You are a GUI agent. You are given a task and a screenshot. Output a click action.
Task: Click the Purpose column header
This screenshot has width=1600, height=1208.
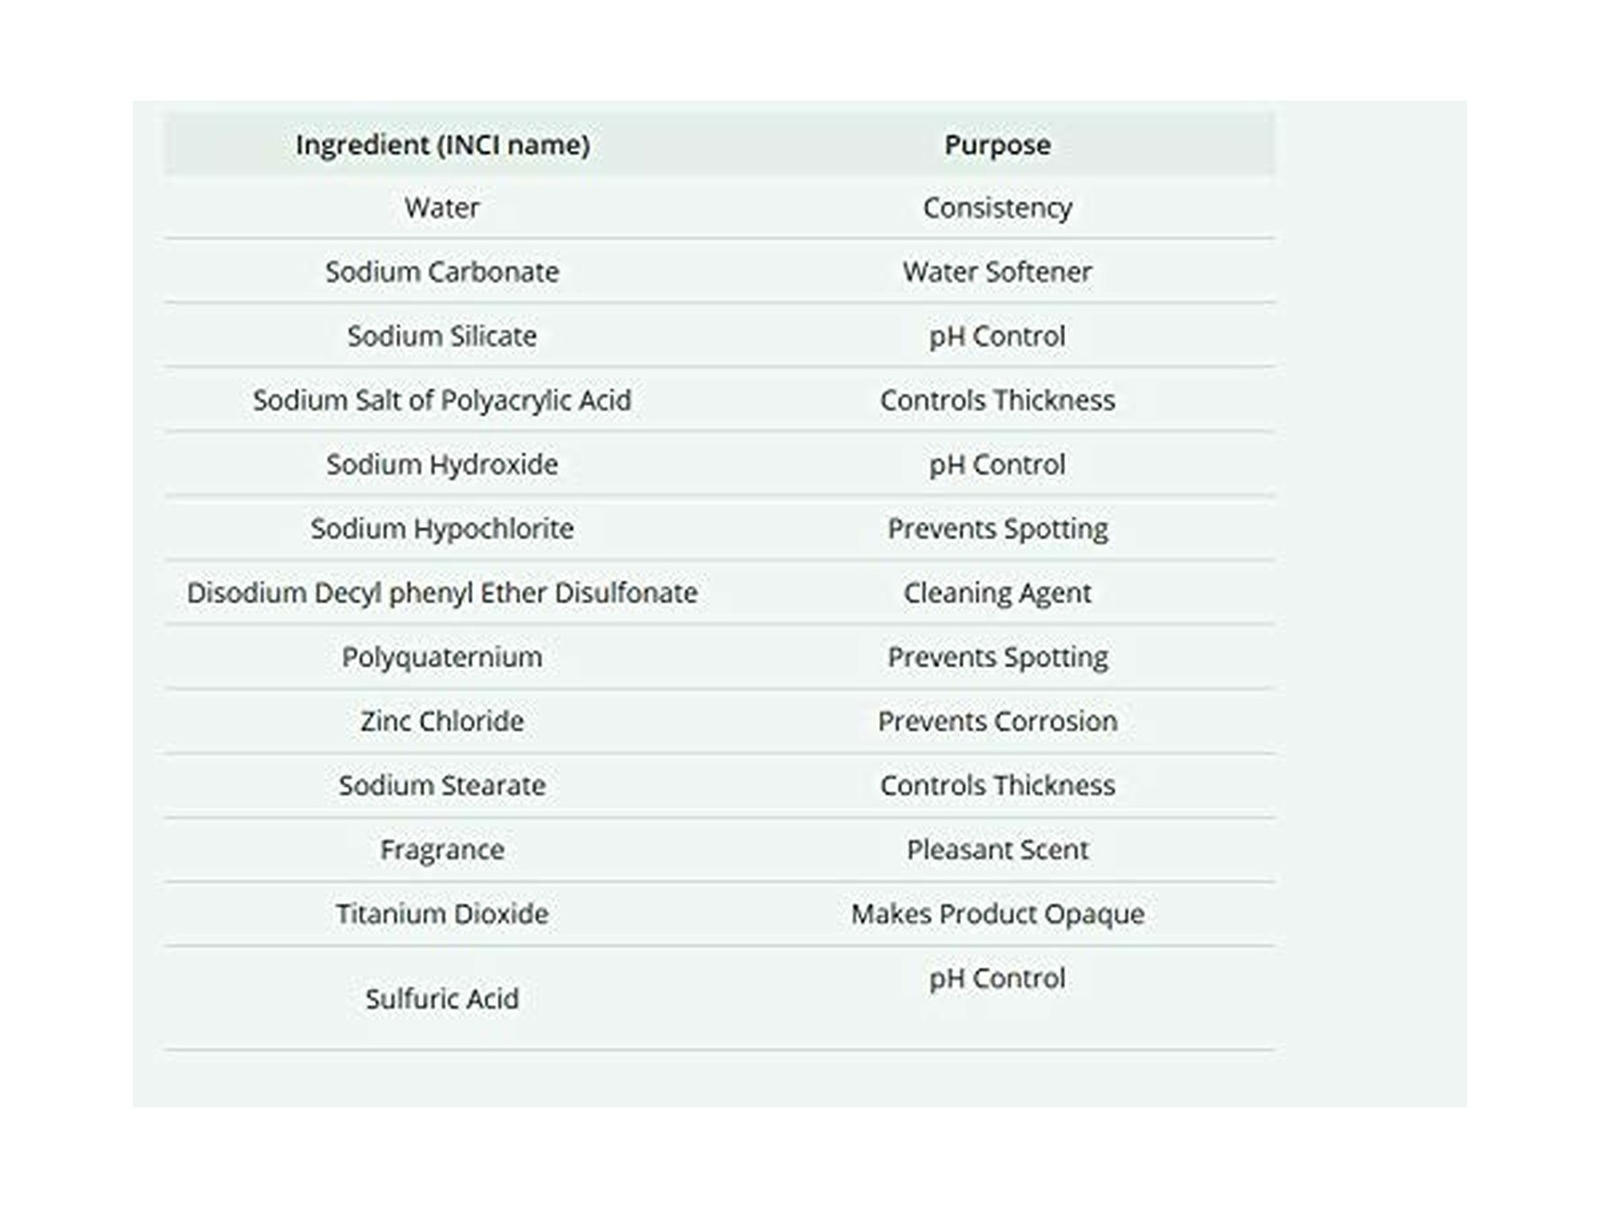pyautogui.click(x=997, y=145)
